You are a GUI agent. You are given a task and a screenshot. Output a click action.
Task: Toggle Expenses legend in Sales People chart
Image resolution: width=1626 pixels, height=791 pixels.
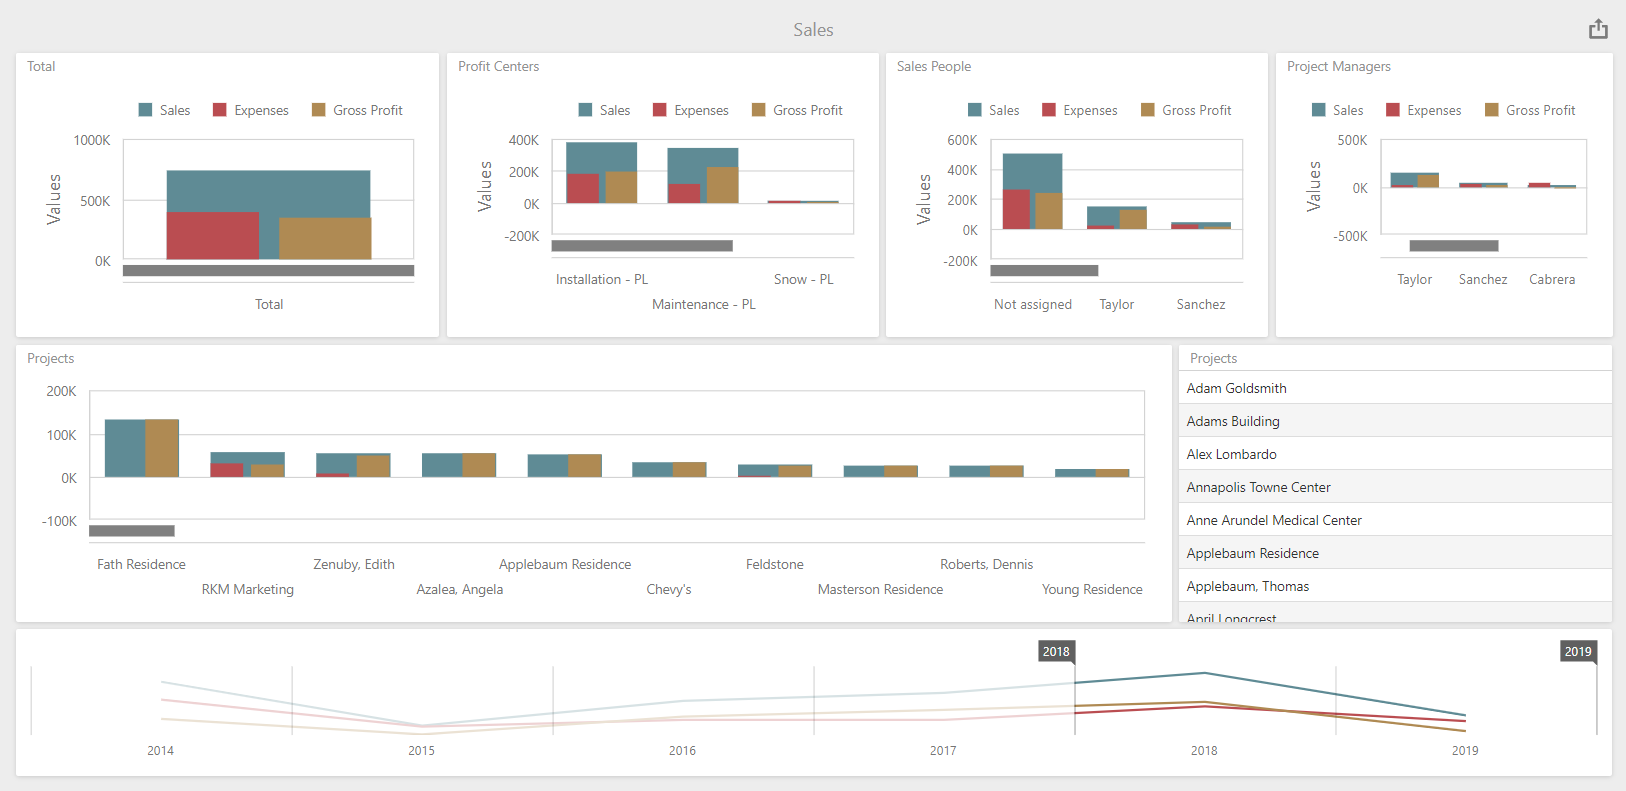(x=1079, y=110)
